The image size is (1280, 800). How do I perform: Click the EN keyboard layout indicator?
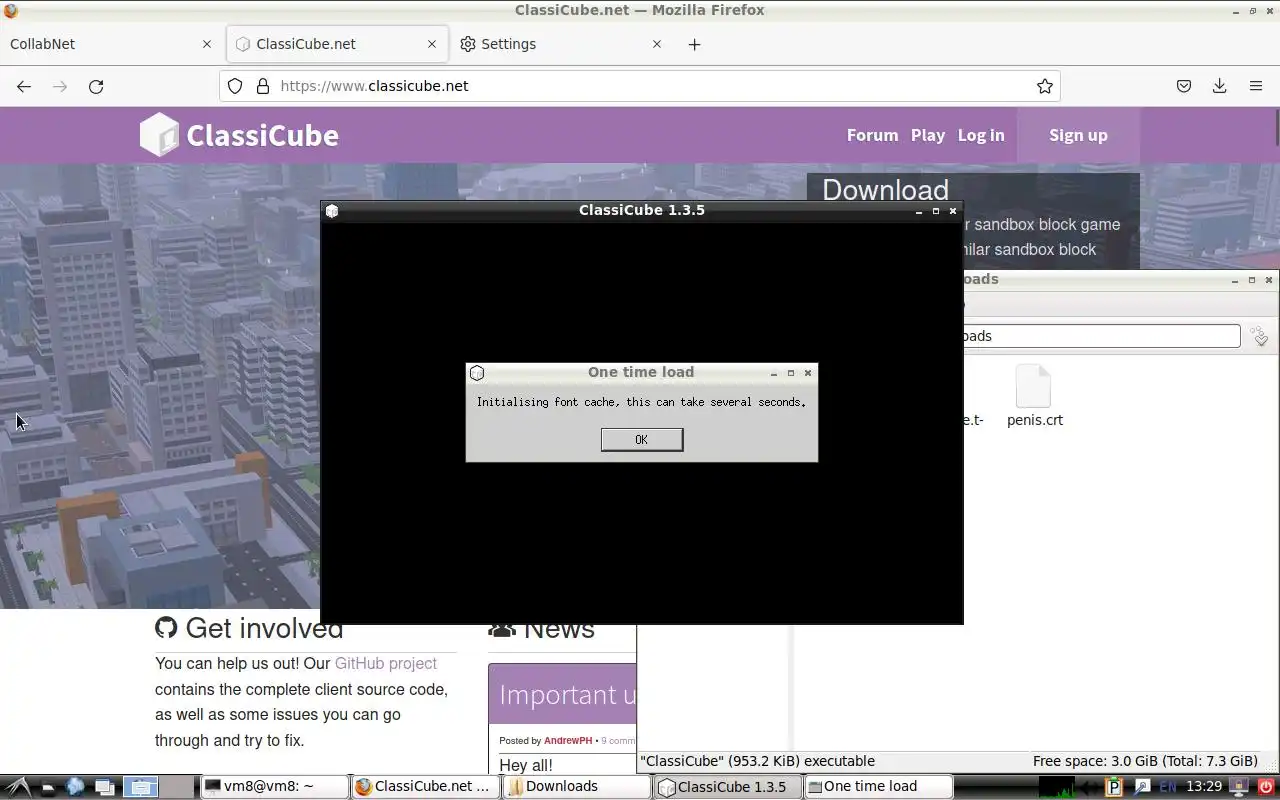(1167, 787)
